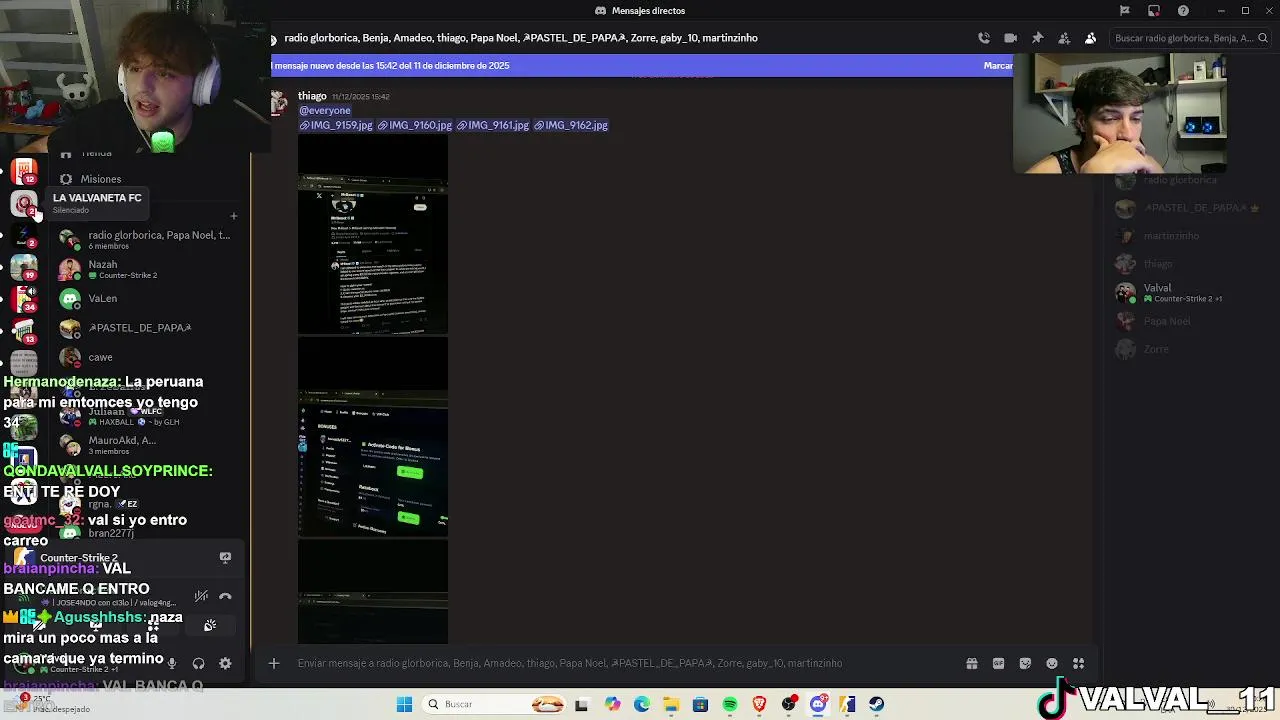
Task: Search in radio glorborica conversation field
Action: pyautogui.click(x=1188, y=38)
